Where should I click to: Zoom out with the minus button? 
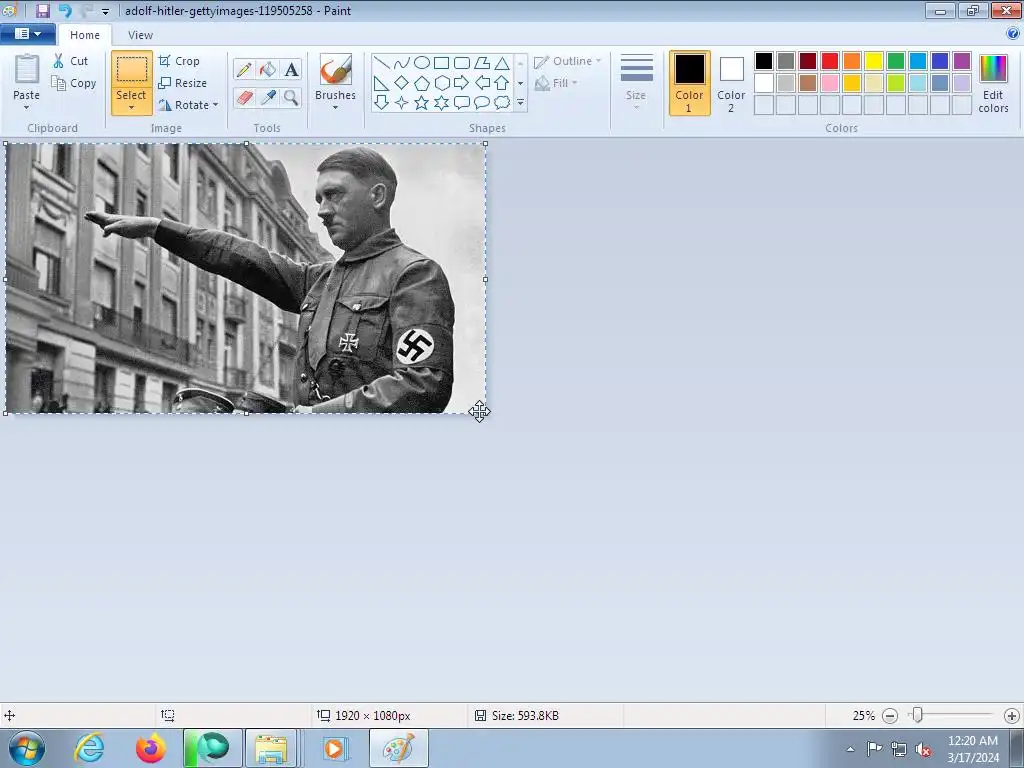click(x=889, y=716)
